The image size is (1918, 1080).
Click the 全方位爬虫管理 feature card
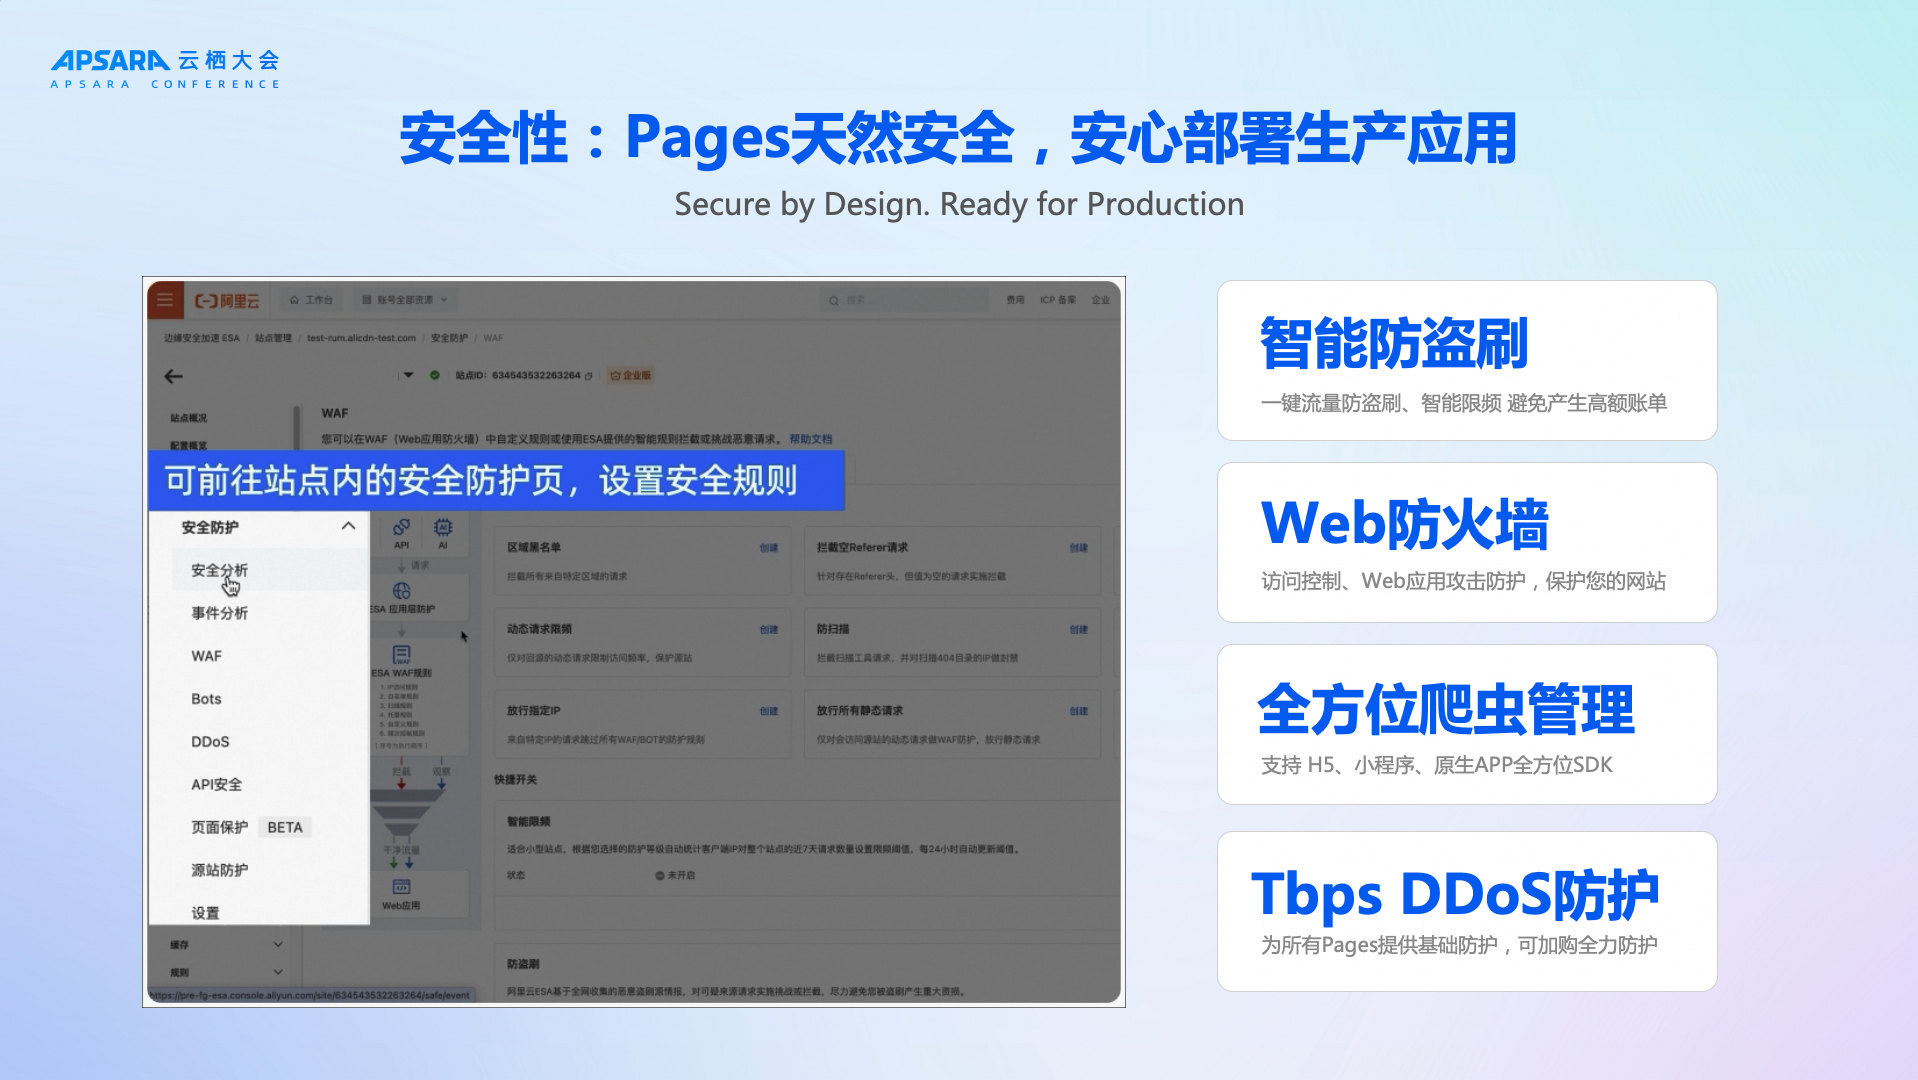(x=1467, y=724)
